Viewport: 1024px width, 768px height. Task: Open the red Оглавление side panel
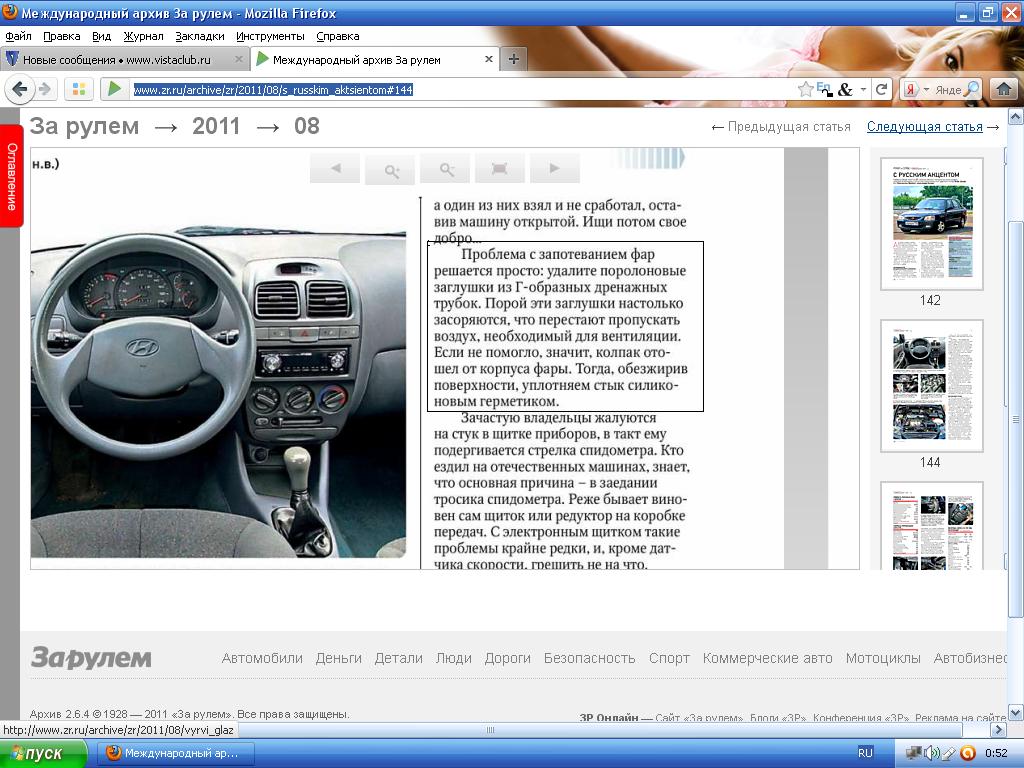pyautogui.click(x=11, y=177)
